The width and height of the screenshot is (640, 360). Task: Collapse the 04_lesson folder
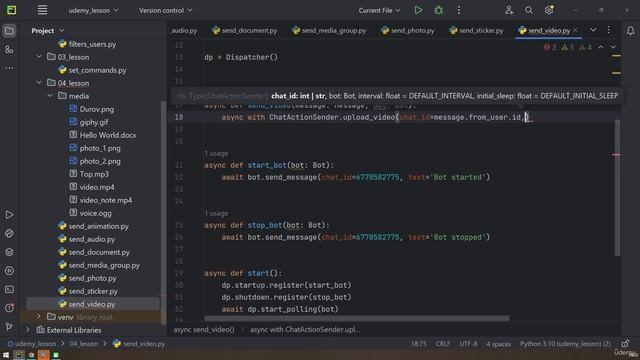39,83
